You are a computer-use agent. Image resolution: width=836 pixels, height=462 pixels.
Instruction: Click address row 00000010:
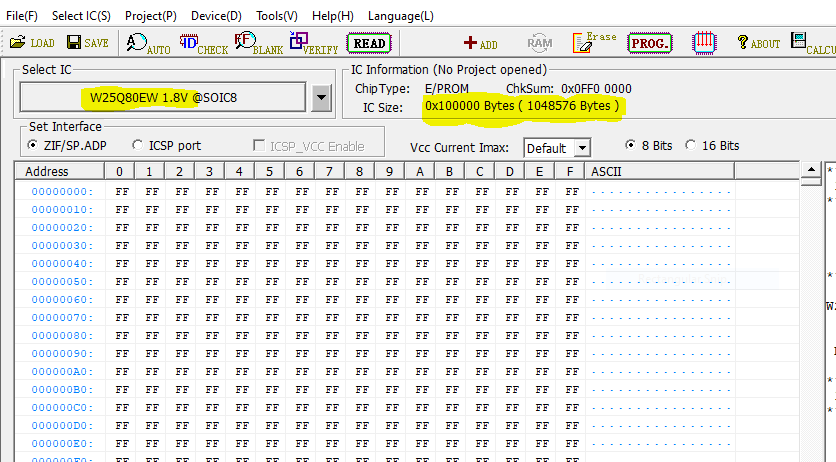coord(62,210)
